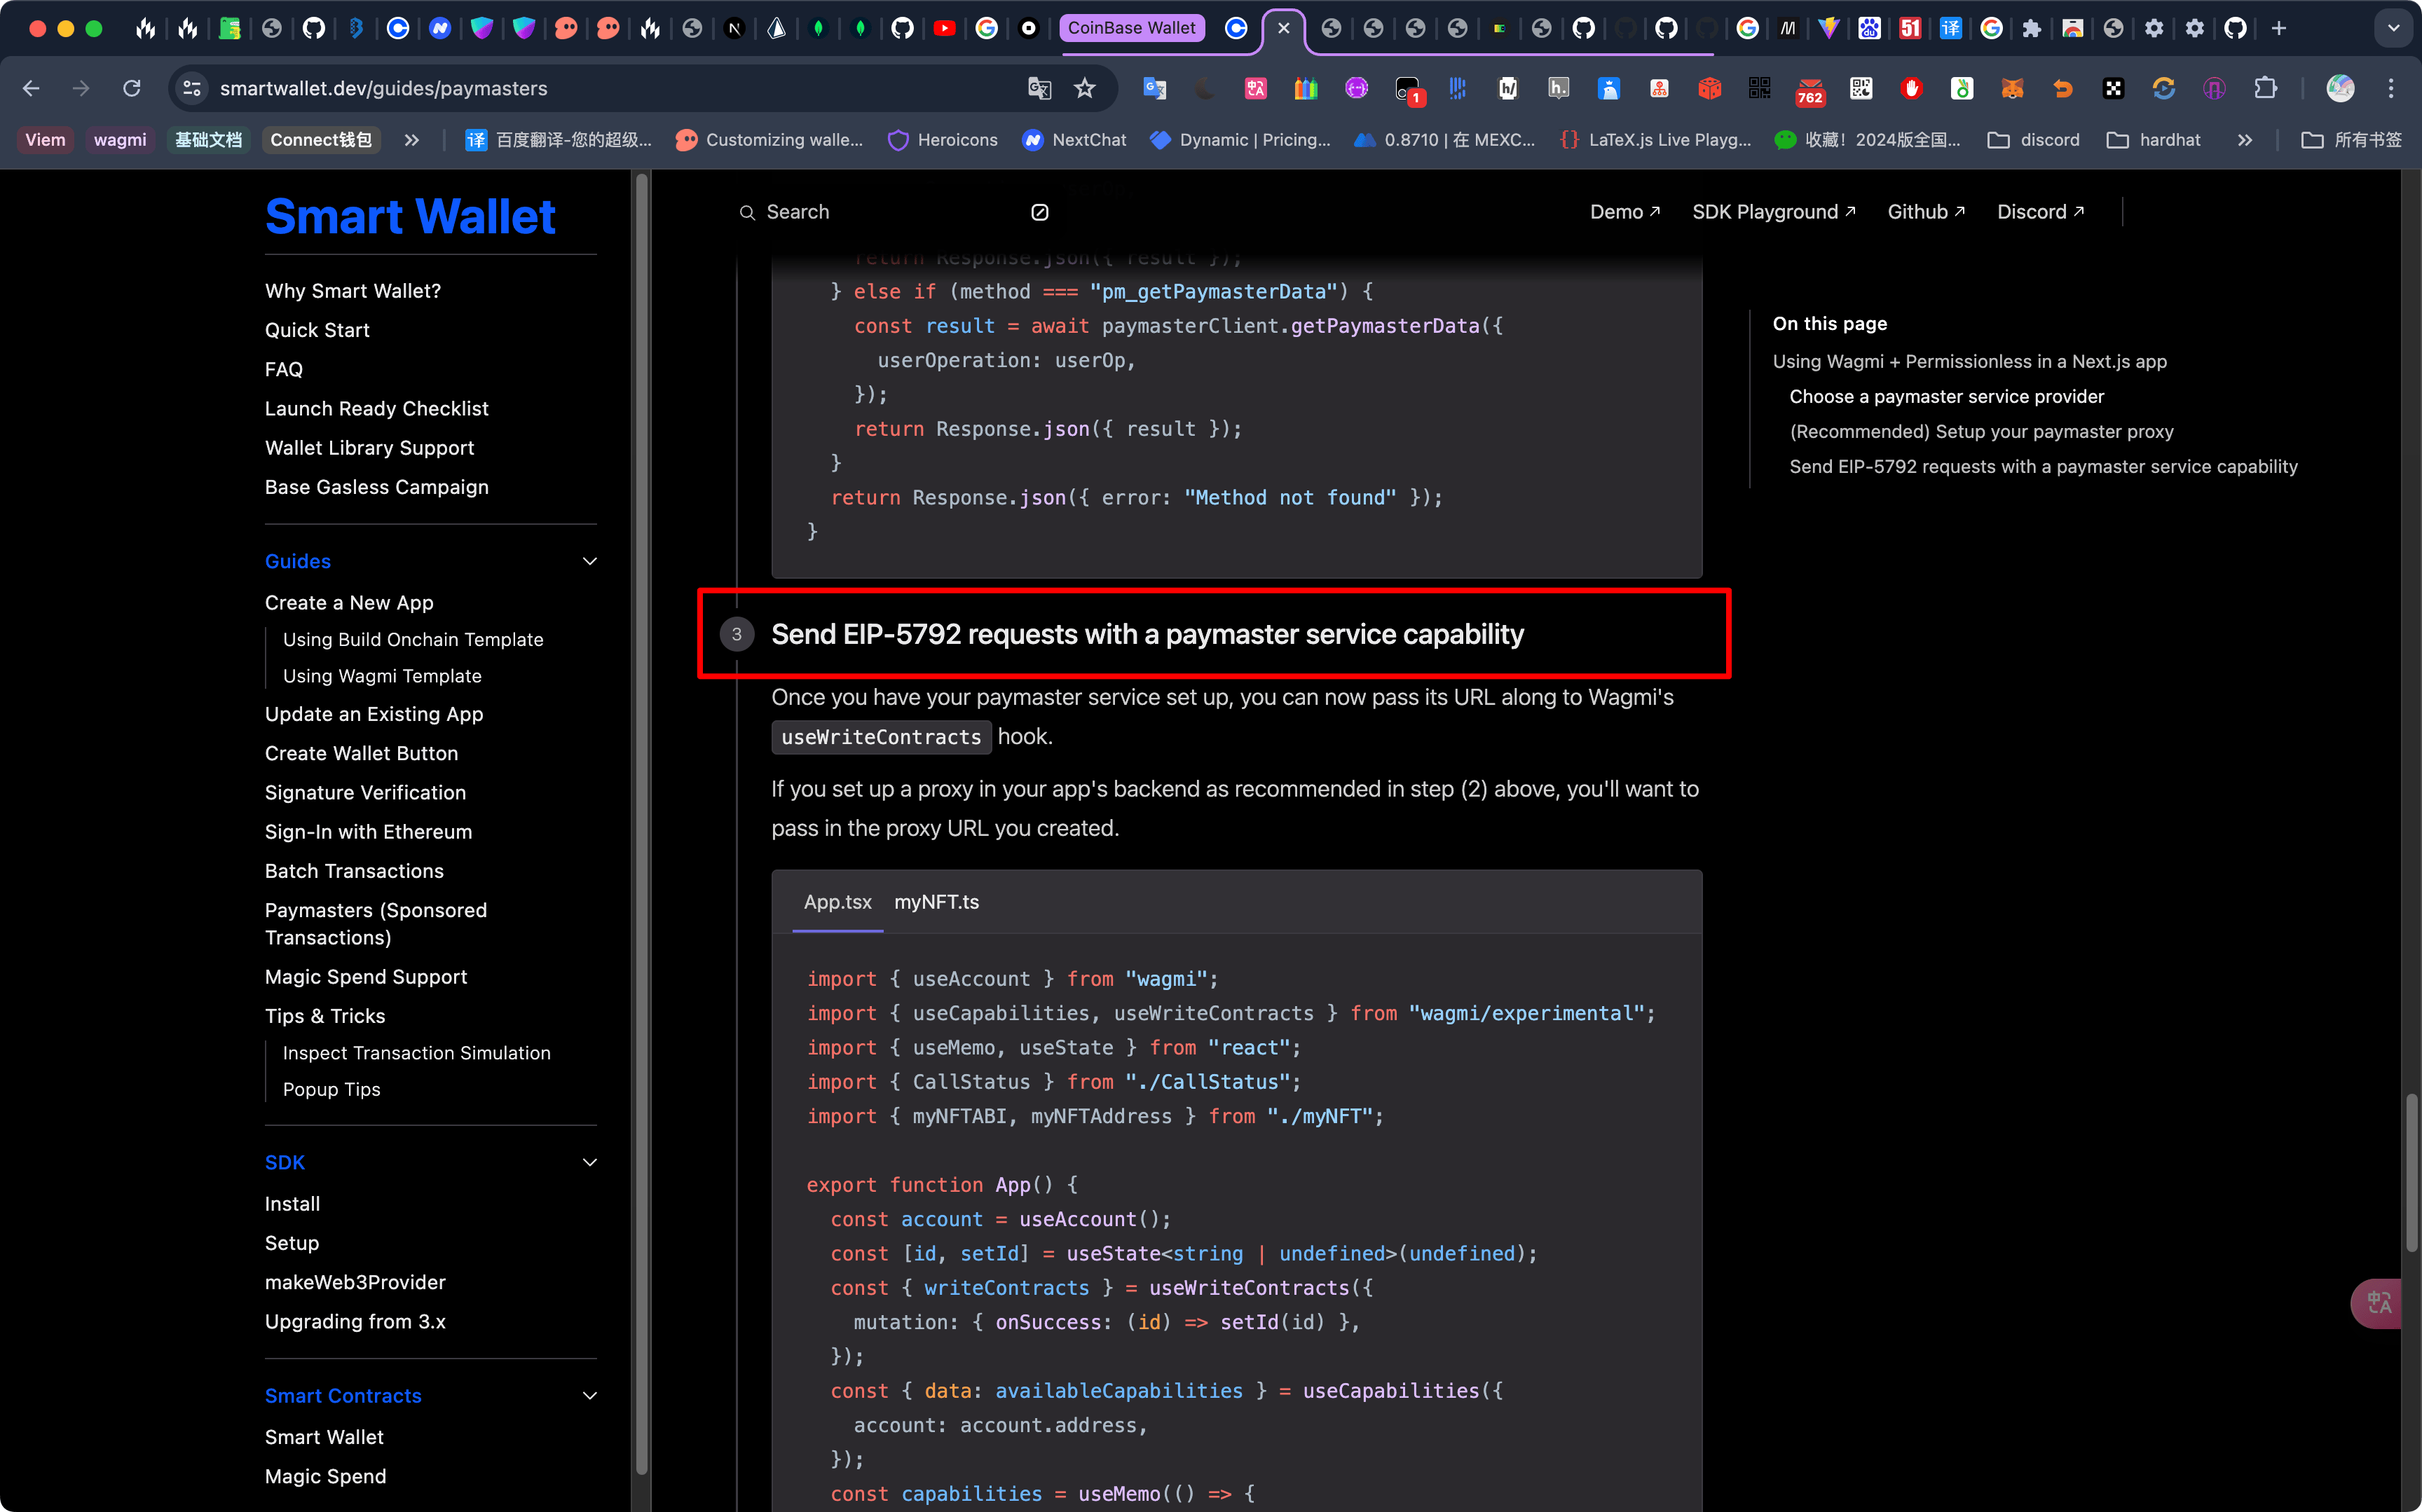The width and height of the screenshot is (2422, 1512).
Task: Open the 所有书签 bookmarks folder
Action: pos(2352,140)
